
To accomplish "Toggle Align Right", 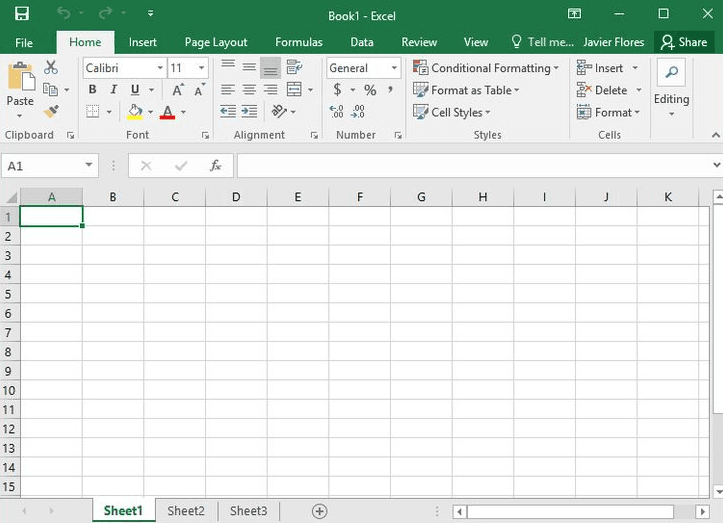I will coord(271,89).
